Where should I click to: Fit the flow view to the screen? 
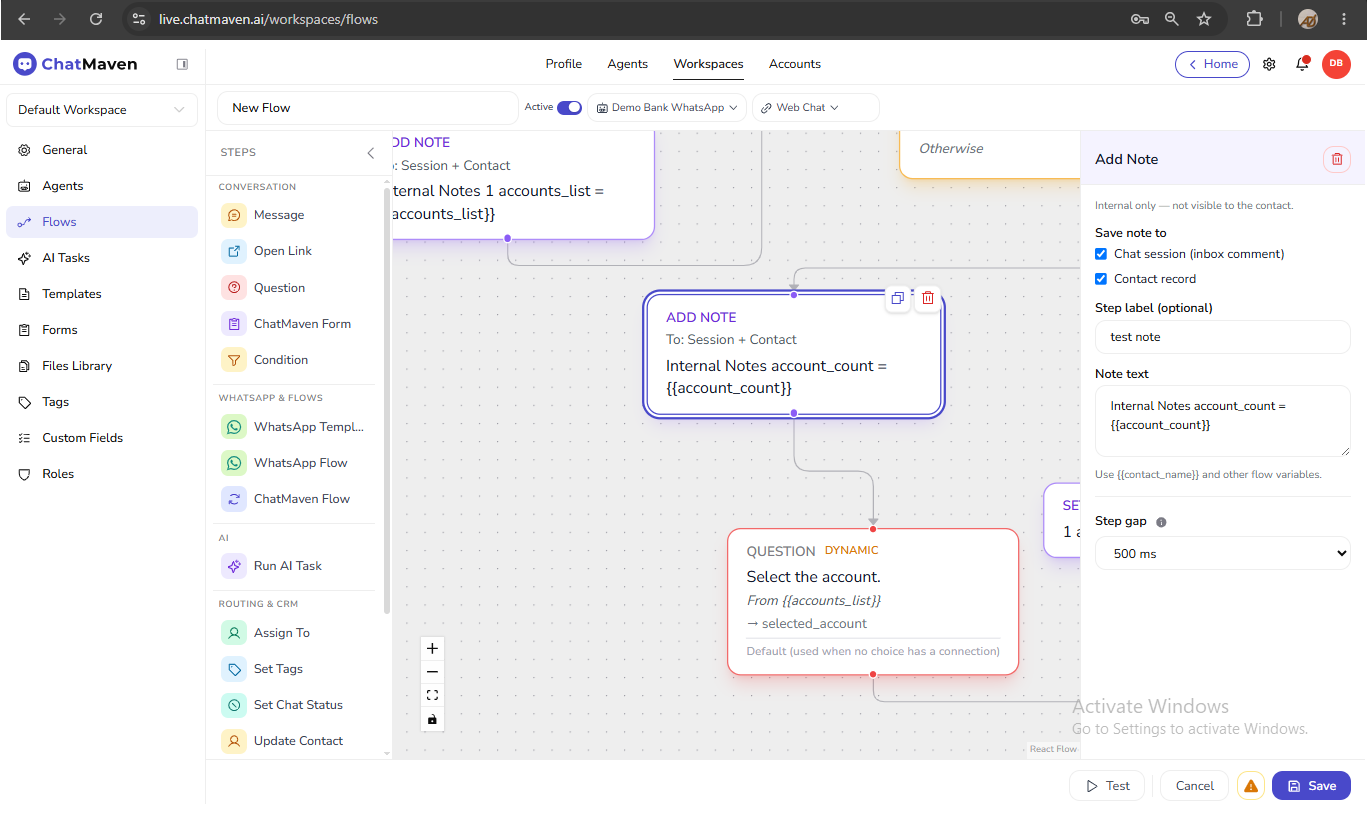click(x=432, y=695)
